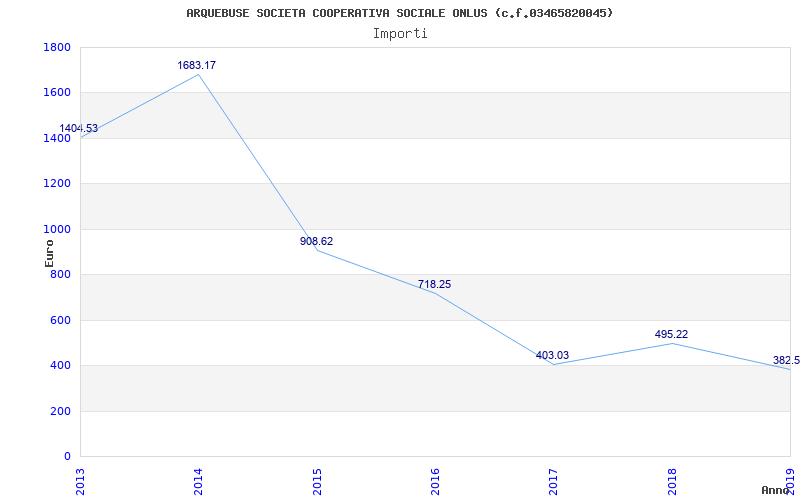This screenshot has height=500, width=800.
Task: Click data label 718.25
Action: [x=435, y=284]
